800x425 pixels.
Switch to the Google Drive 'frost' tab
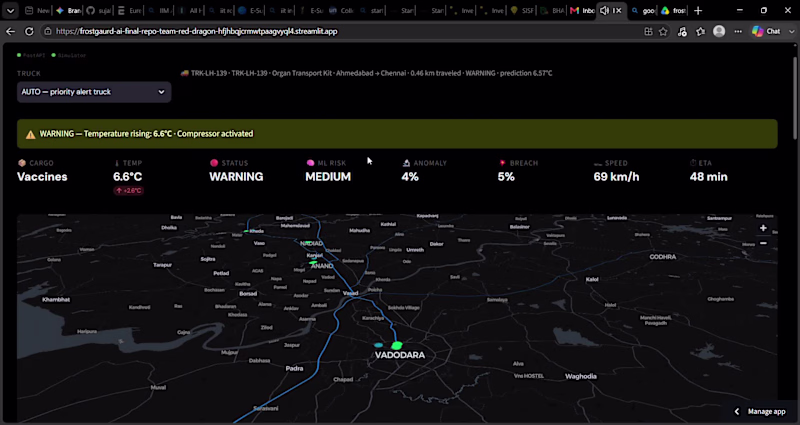pyautogui.click(x=673, y=11)
